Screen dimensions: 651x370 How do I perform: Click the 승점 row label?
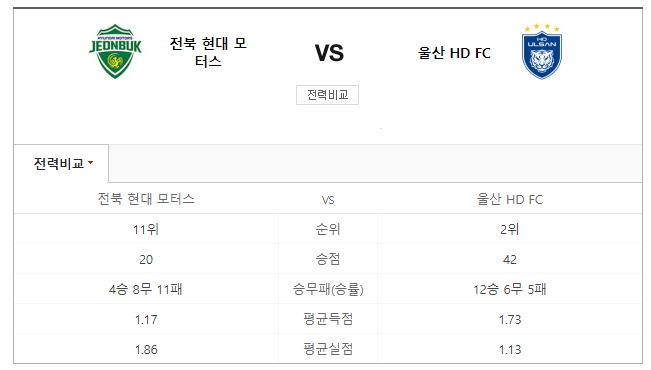point(328,259)
